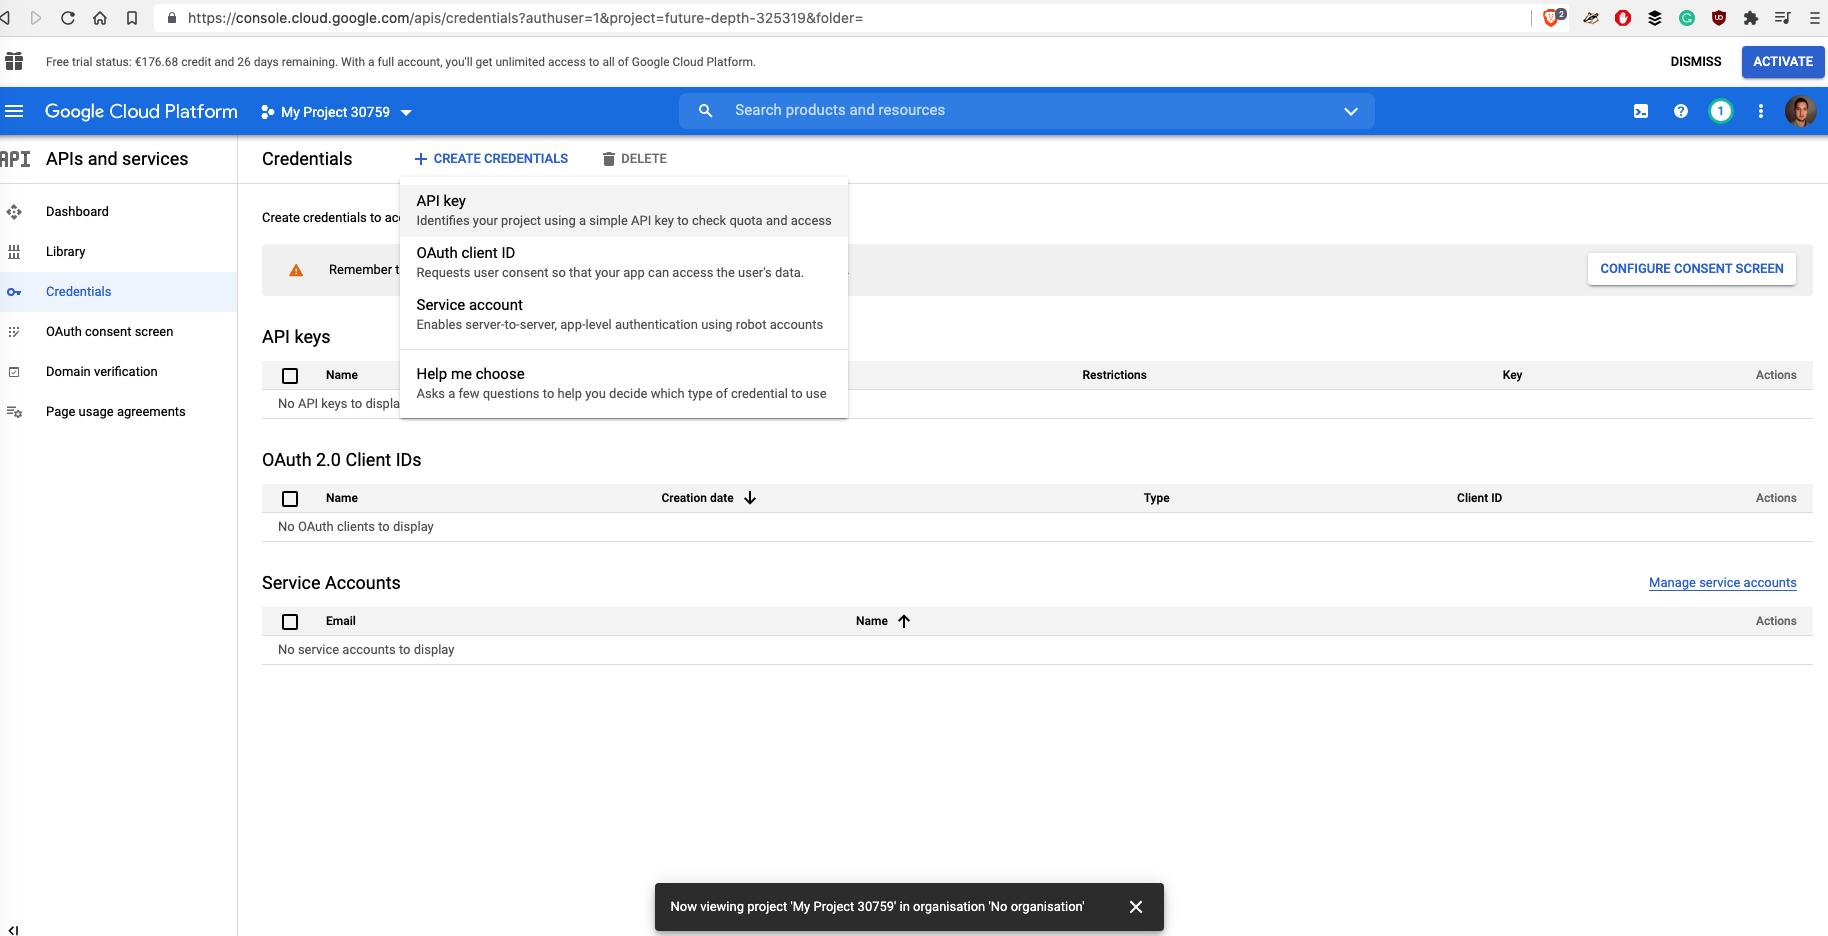Image resolution: width=1828 pixels, height=936 pixels.
Task: Open Manage service accounts link
Action: [x=1723, y=583]
